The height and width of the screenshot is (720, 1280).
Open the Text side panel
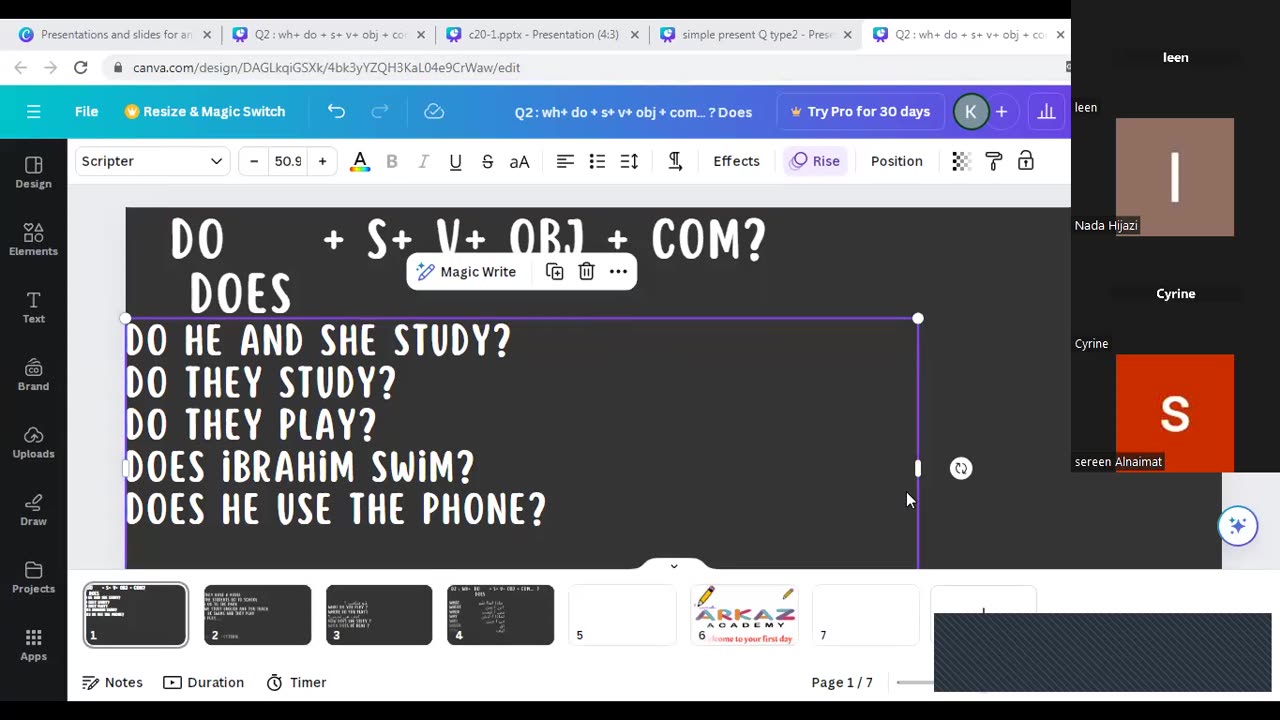point(33,307)
